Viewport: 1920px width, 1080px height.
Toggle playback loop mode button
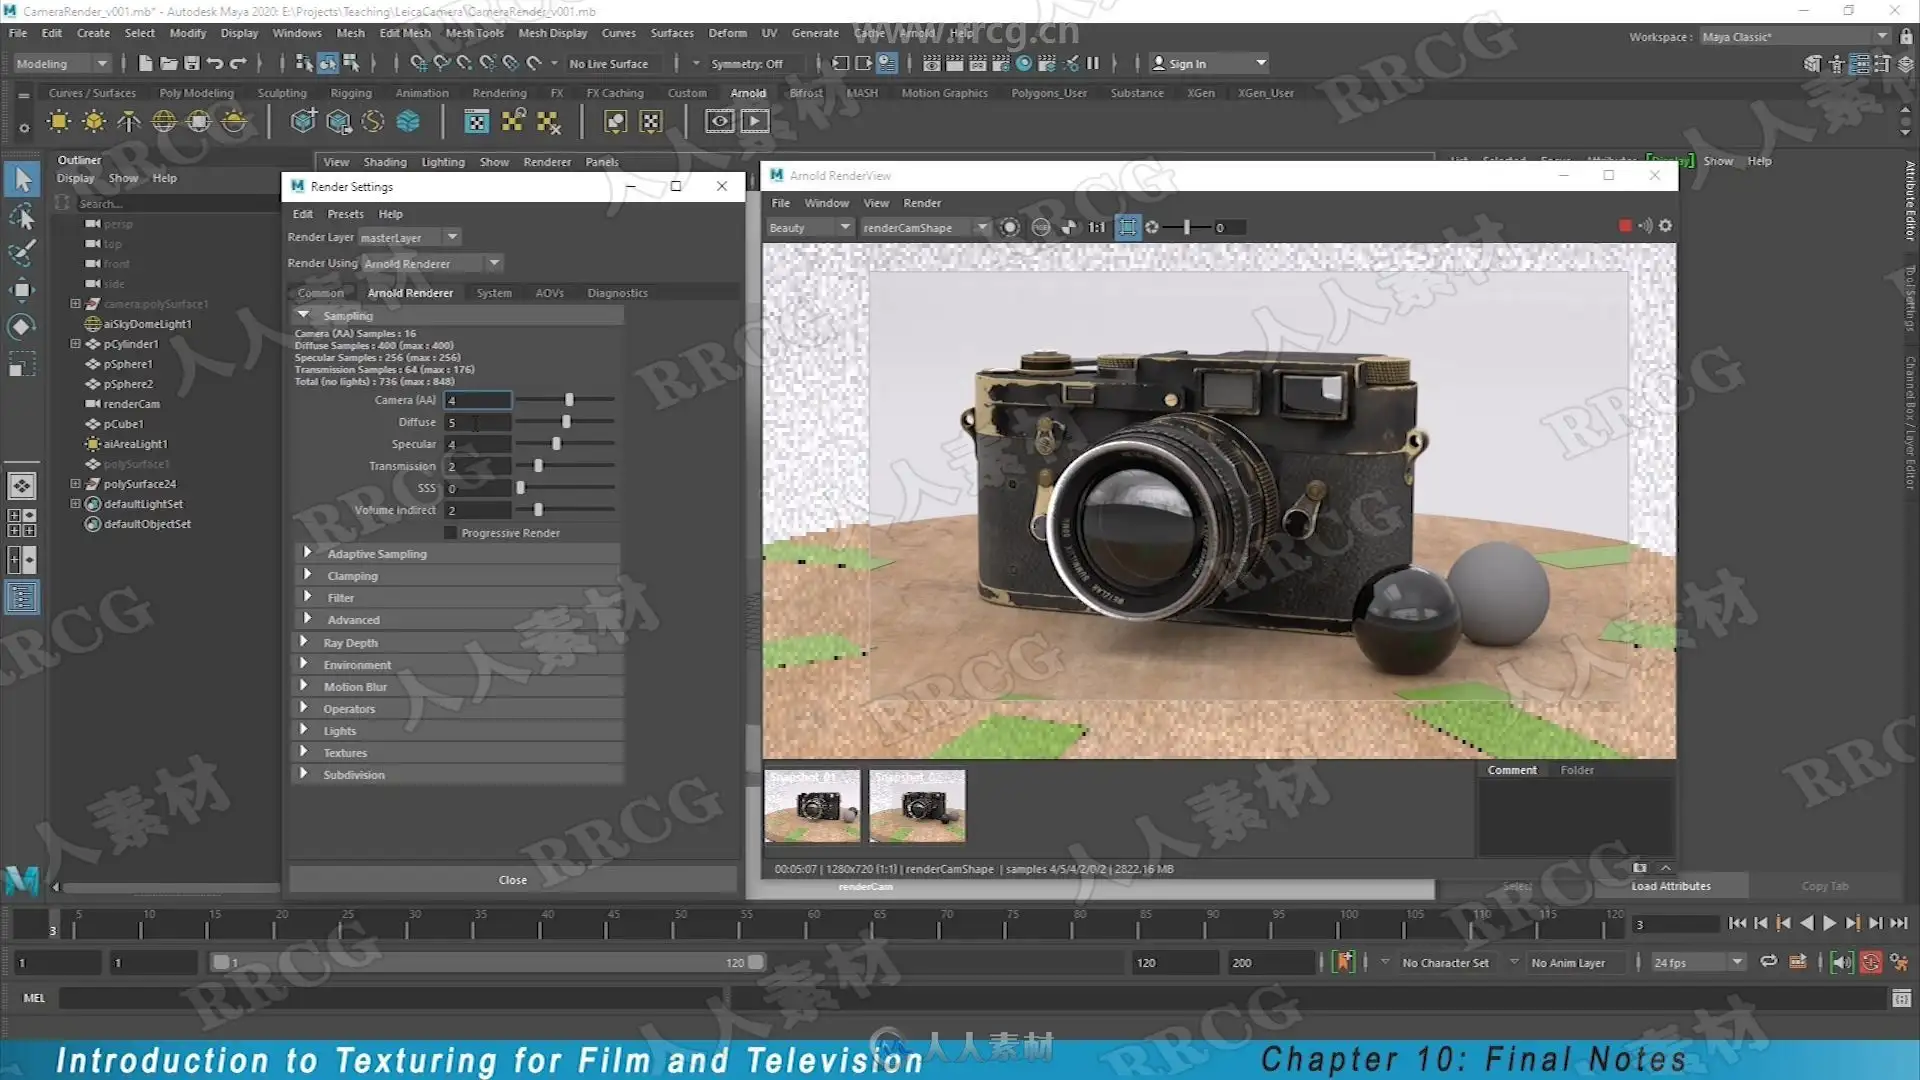(x=1769, y=962)
